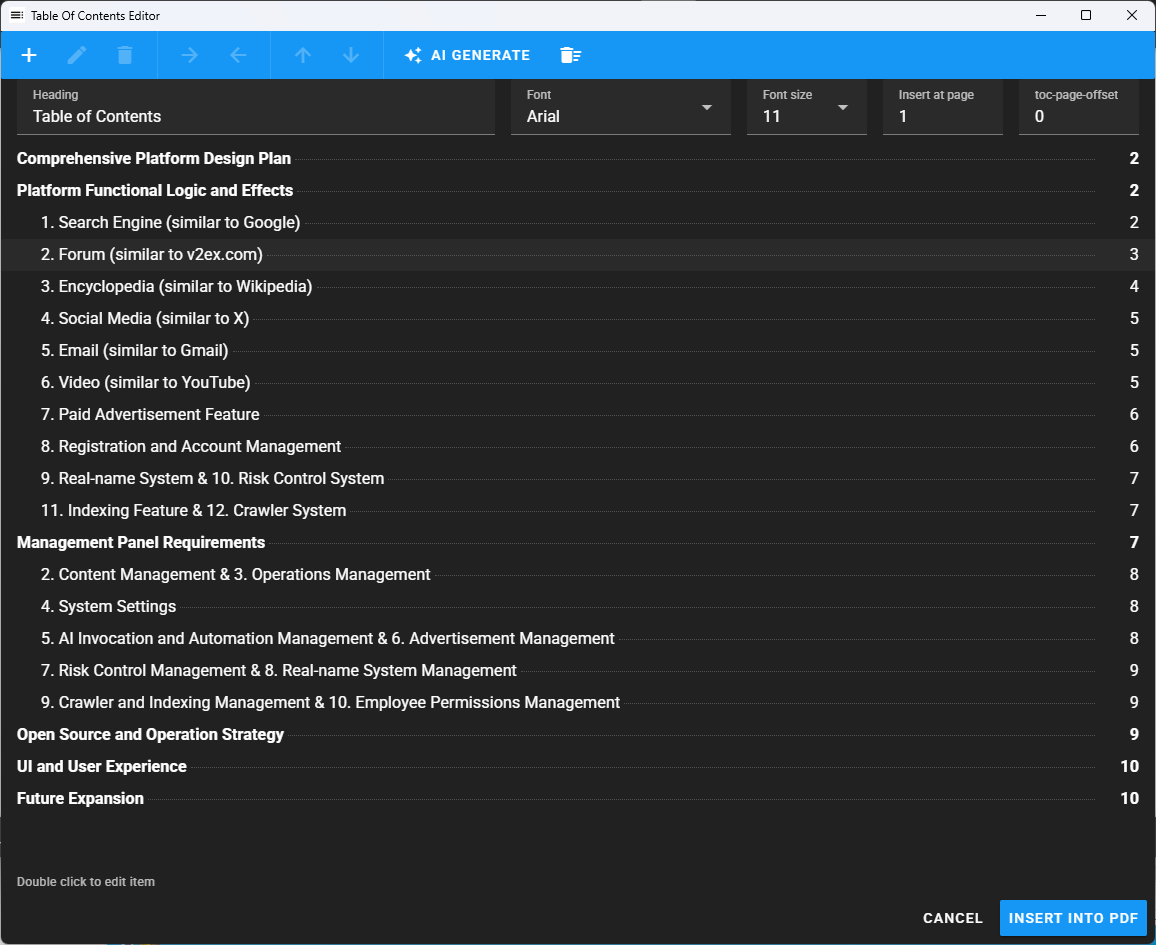Maximize the Table Of Contents Editor window

coord(1086,15)
